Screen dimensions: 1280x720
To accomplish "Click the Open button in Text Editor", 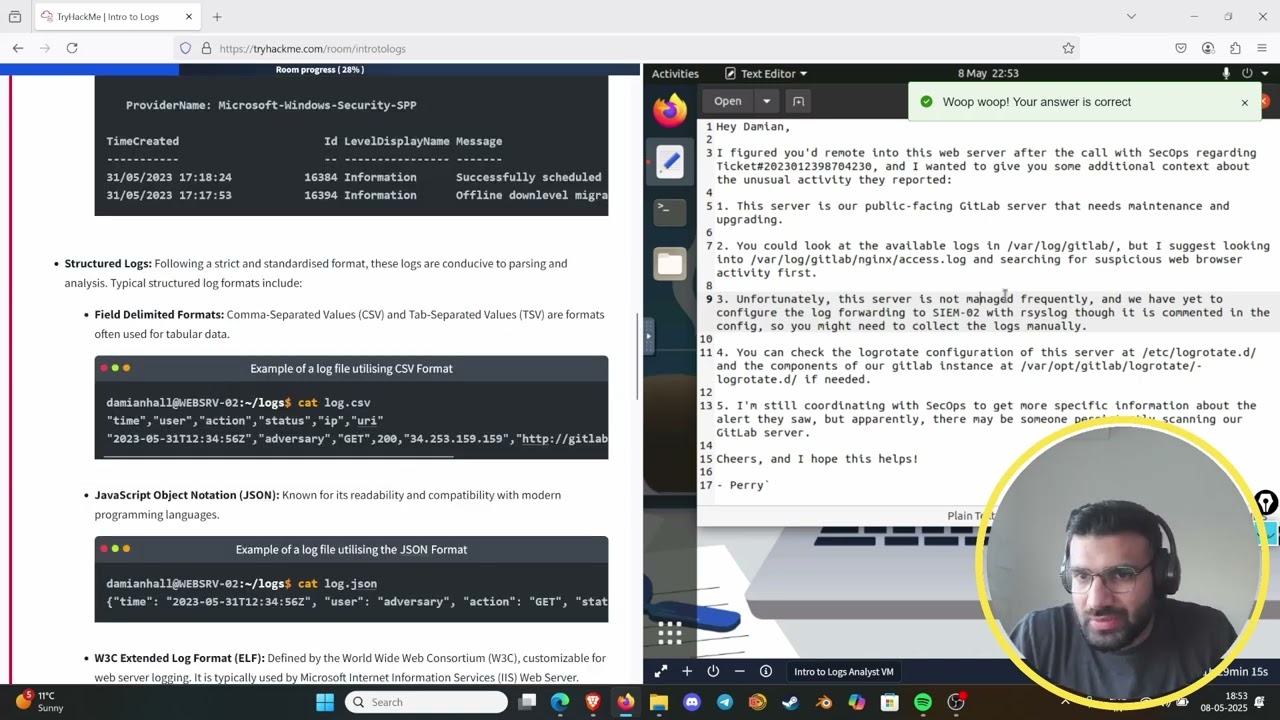I will (x=728, y=101).
